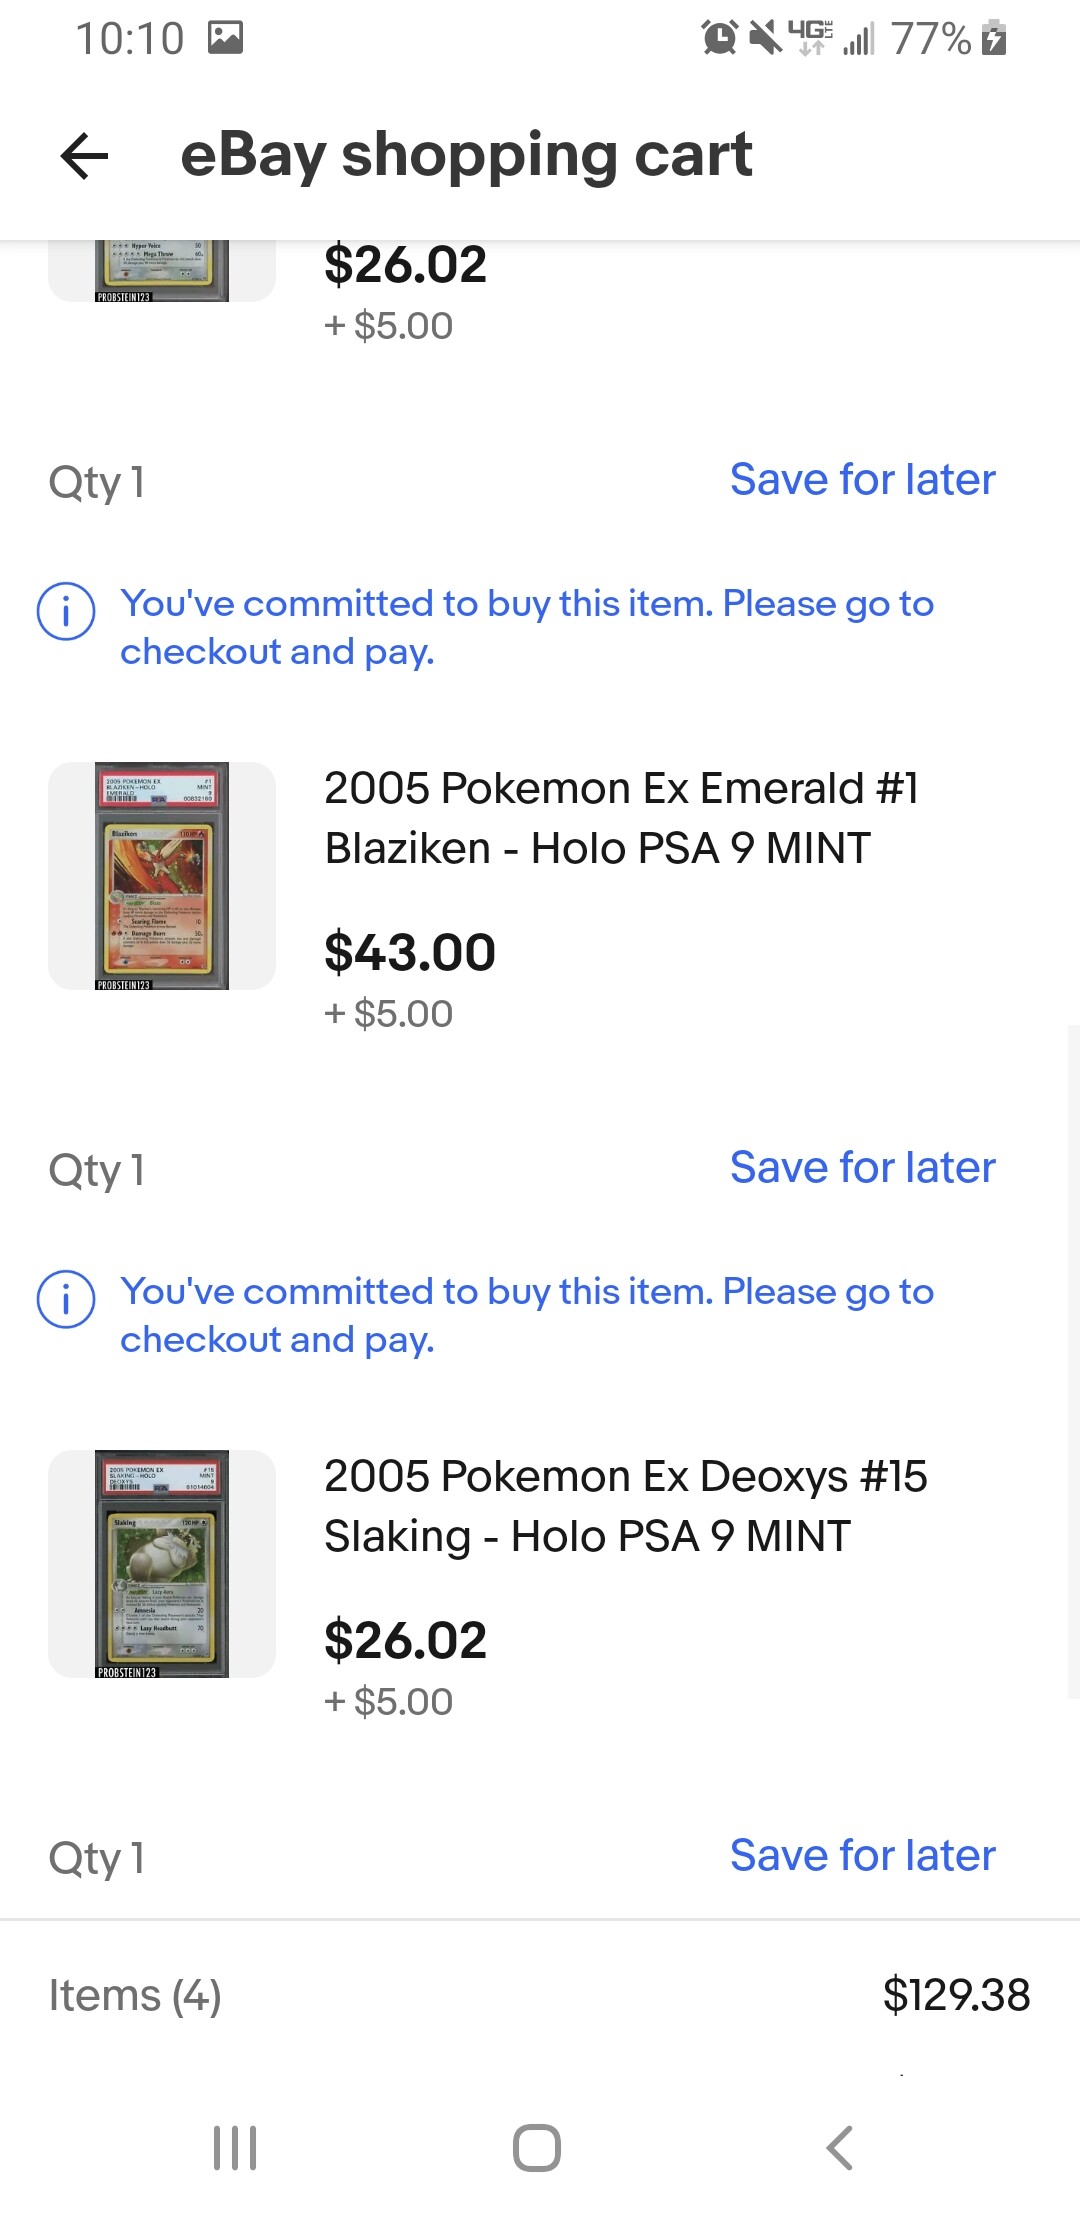Image resolution: width=1080 pixels, height=2220 pixels.
Task: Tap the info icon above the Slaking item
Action: (66, 1299)
